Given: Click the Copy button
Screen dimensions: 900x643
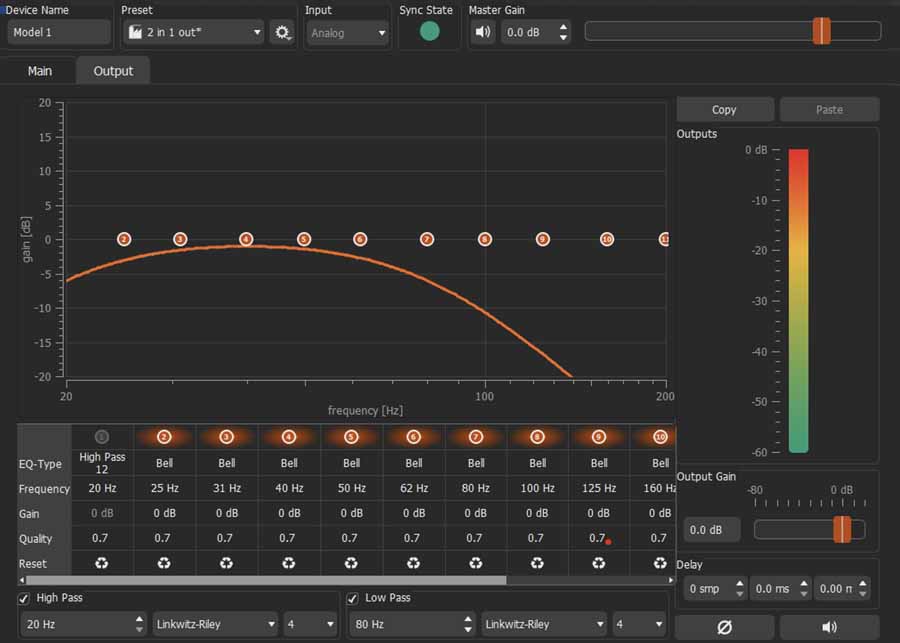Looking at the screenshot, I should (x=724, y=110).
